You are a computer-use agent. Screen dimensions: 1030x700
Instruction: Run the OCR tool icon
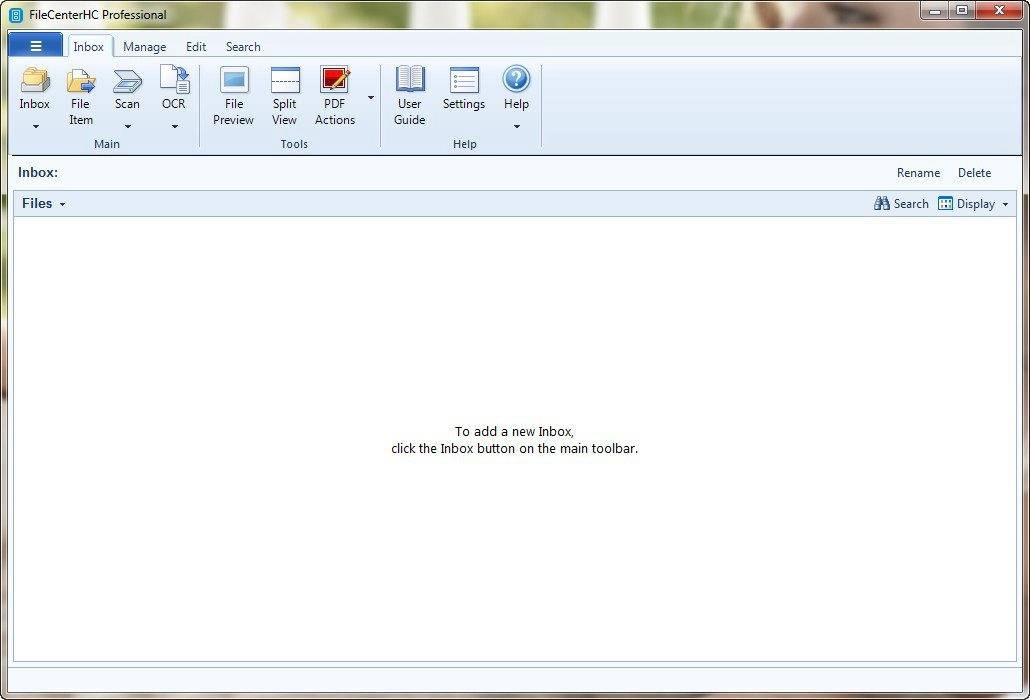tap(175, 79)
